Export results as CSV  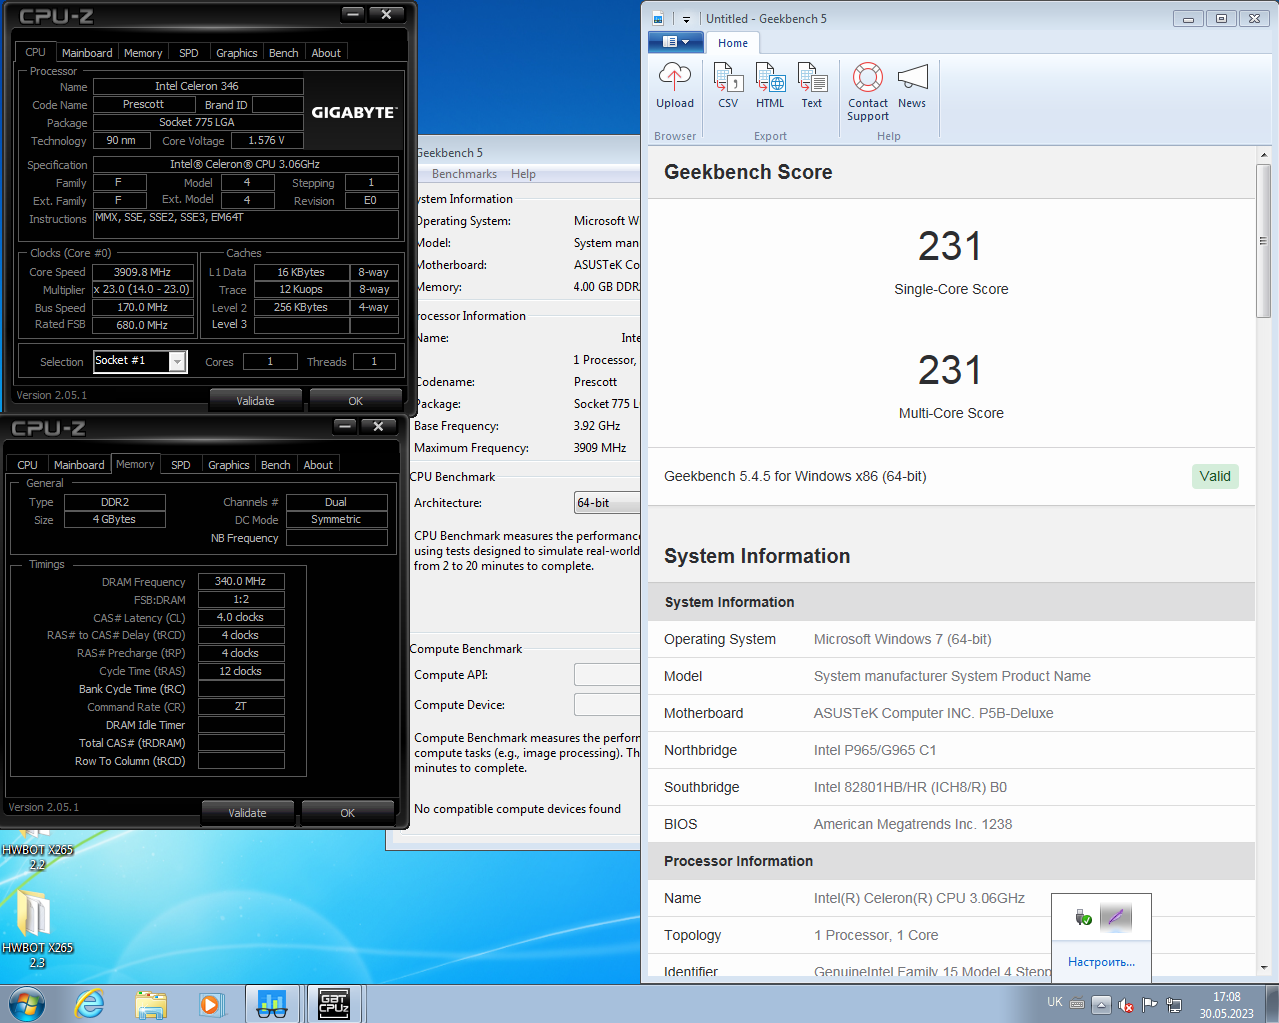(x=728, y=85)
